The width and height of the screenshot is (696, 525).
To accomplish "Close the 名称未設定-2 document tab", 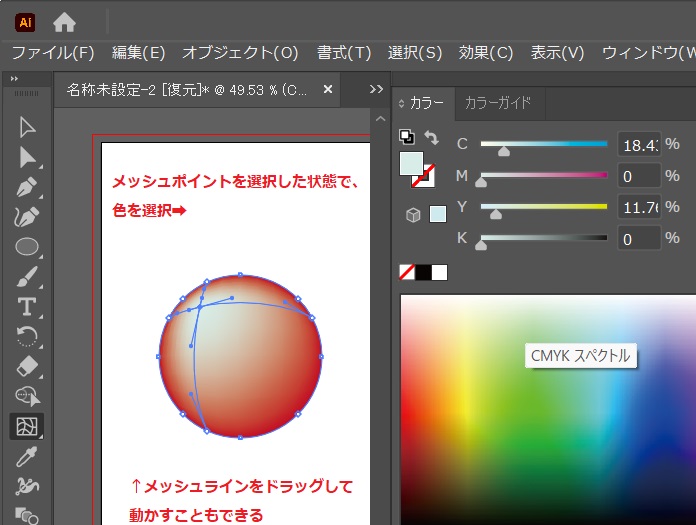I will pyautogui.click(x=328, y=89).
